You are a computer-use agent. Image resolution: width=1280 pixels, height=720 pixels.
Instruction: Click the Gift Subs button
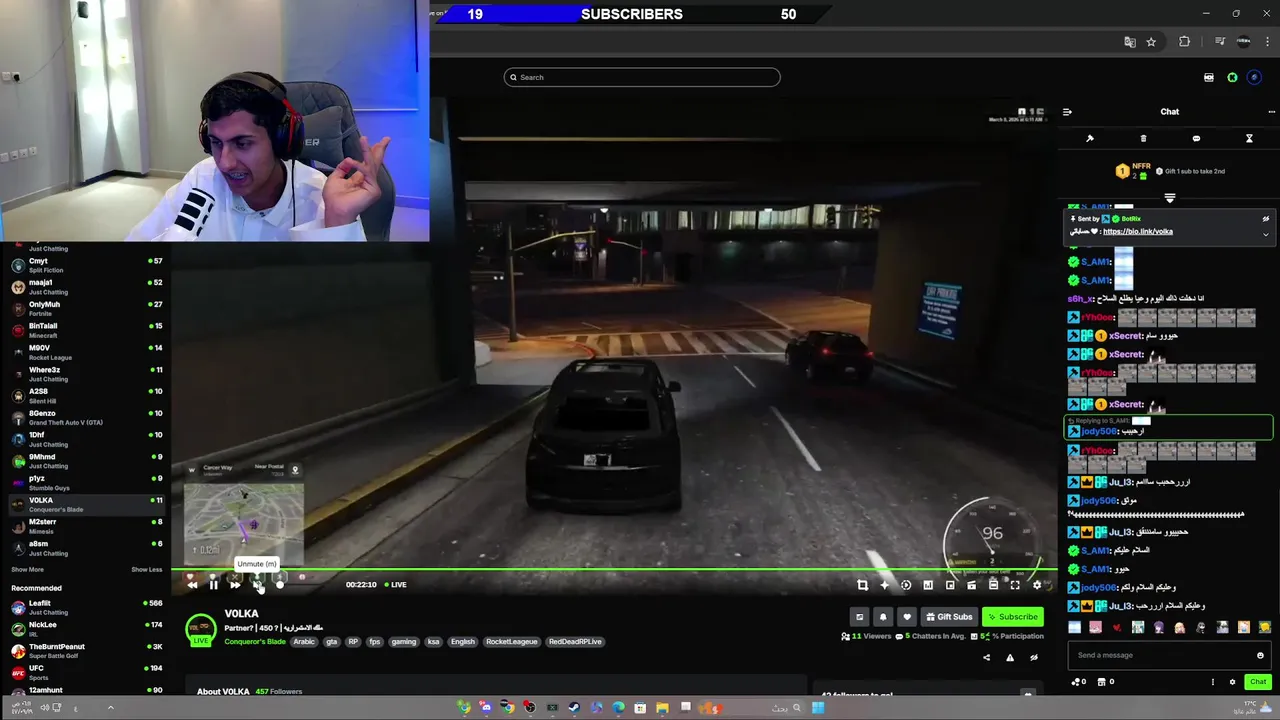(949, 617)
